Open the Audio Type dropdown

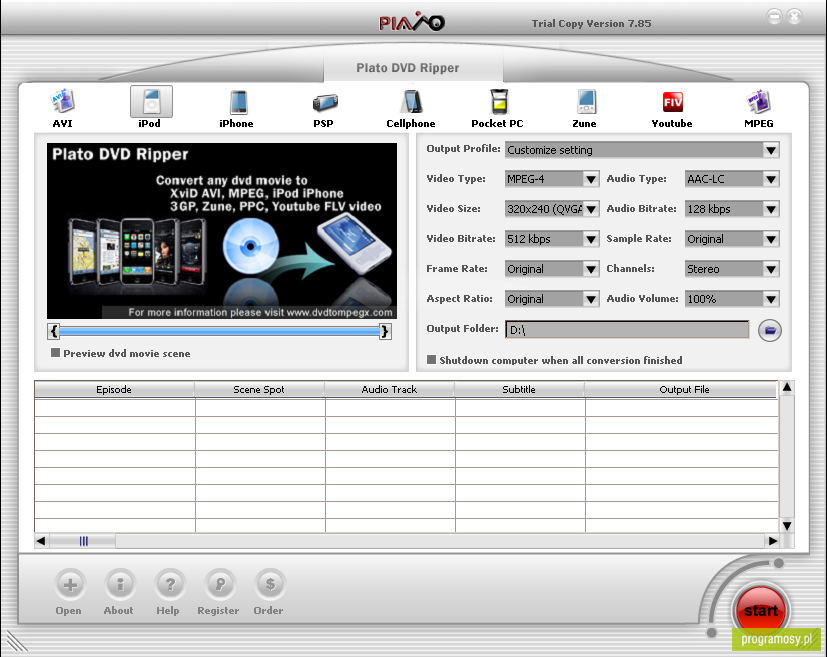[x=771, y=179]
